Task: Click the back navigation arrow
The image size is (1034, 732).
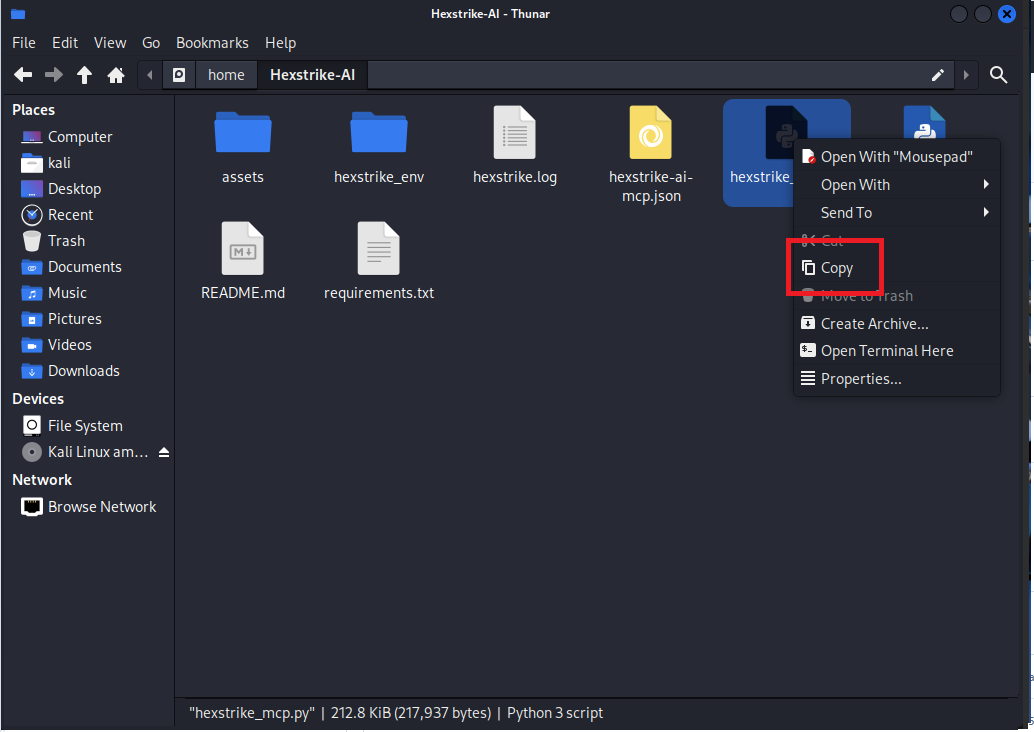Action: tap(23, 75)
